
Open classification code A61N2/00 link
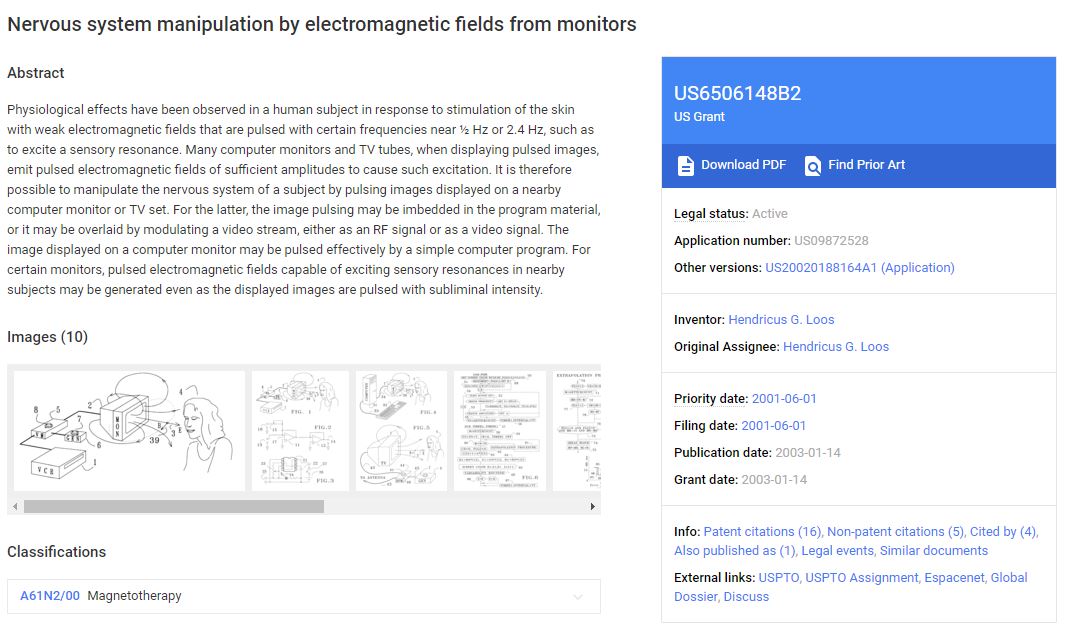tap(49, 596)
